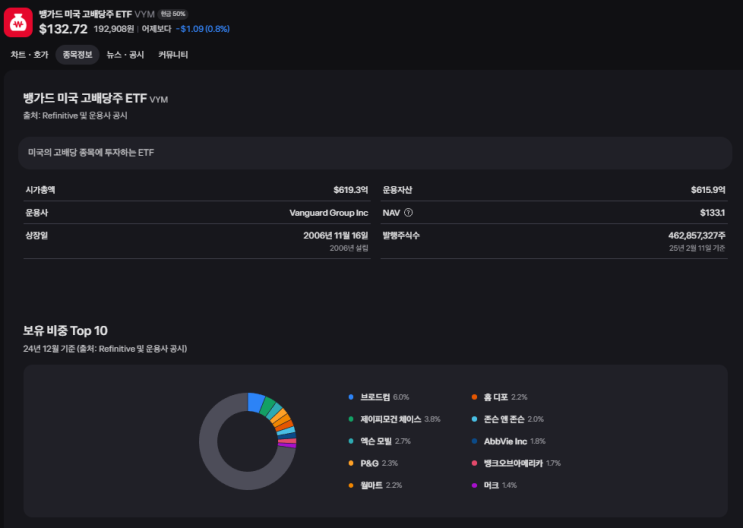Click the light blue dot next to 존슨 앤 존슨
The image size is (743, 528).
pyautogui.click(x=474, y=419)
